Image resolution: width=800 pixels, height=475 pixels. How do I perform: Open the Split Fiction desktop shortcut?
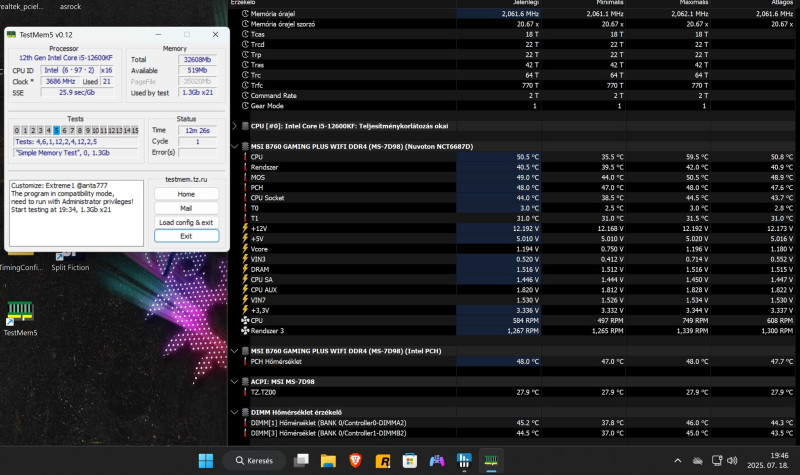coord(70,261)
